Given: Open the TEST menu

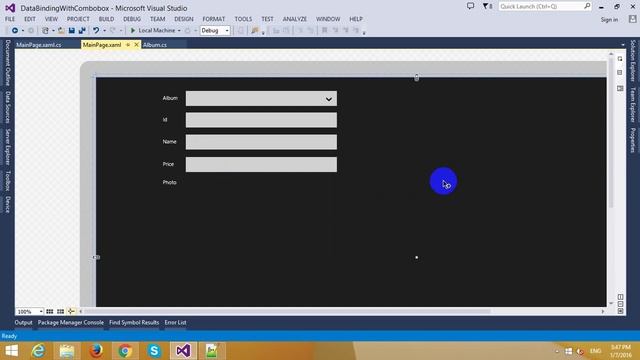Looking at the screenshot, I should click(x=267, y=19).
